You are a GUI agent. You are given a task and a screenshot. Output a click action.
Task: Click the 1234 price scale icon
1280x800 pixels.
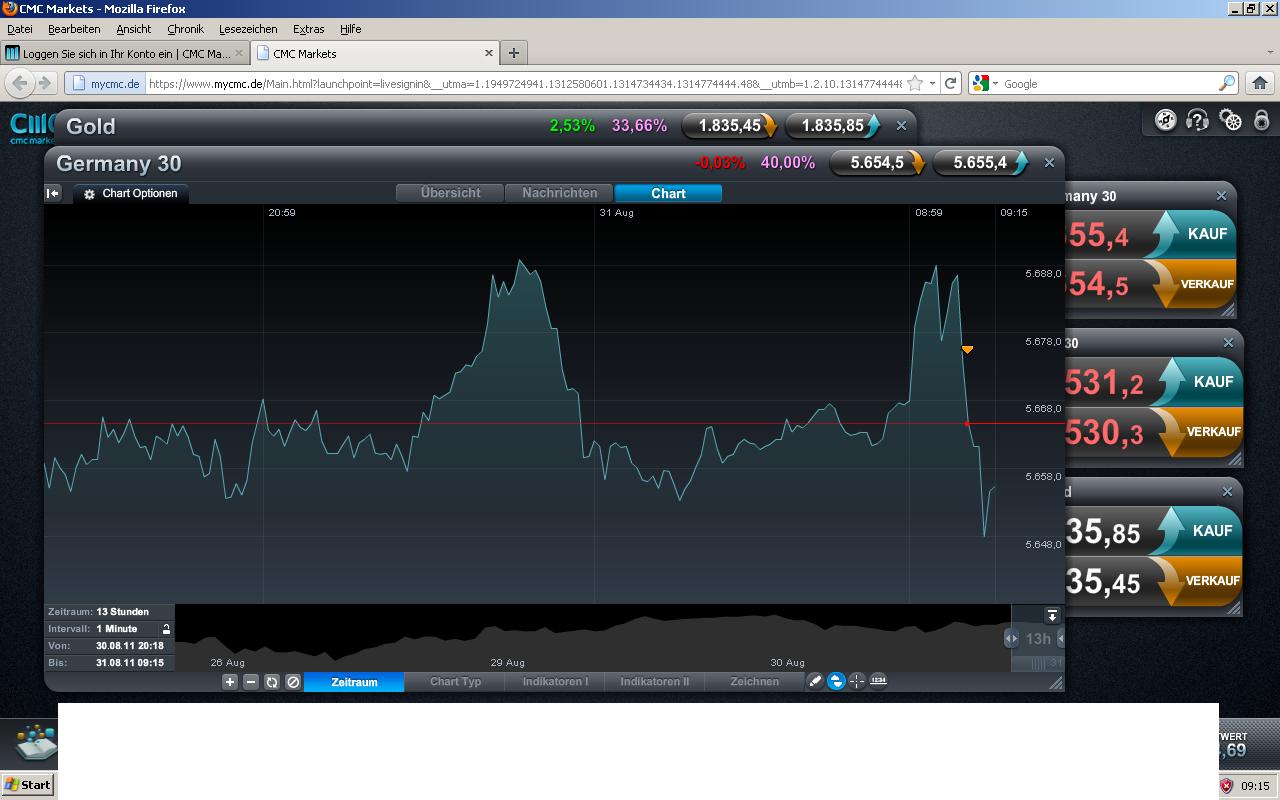point(878,680)
